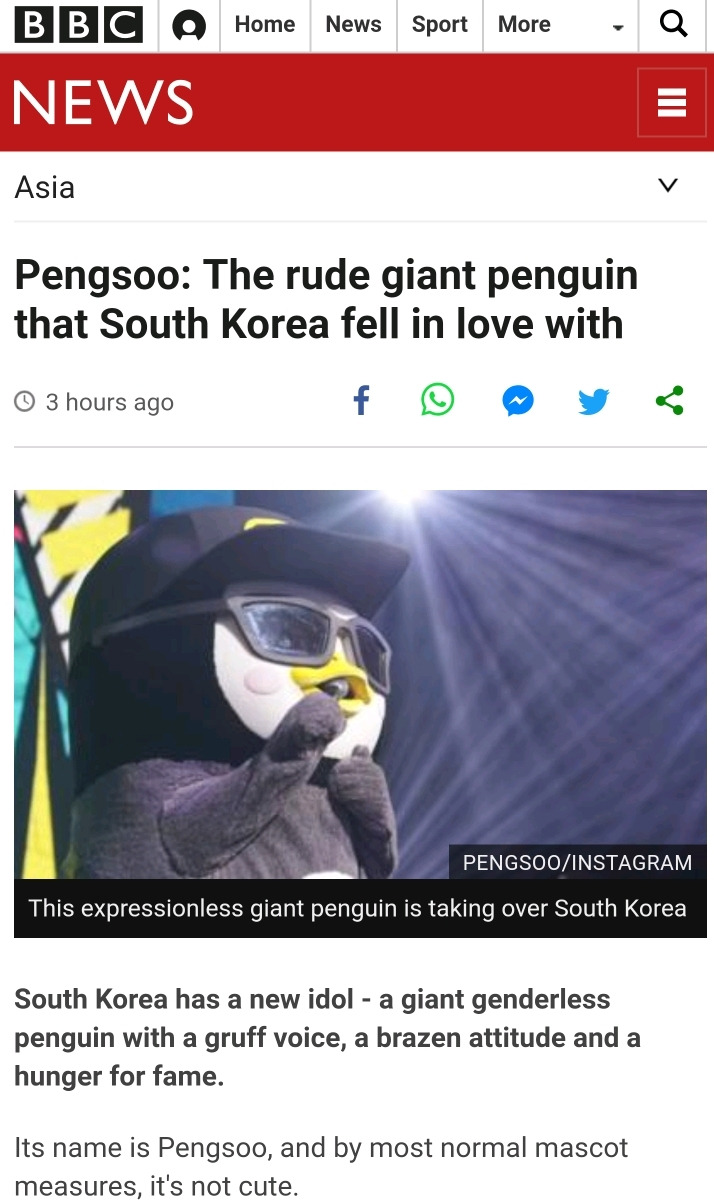
Task: Share article on Facebook
Action: [x=361, y=401]
